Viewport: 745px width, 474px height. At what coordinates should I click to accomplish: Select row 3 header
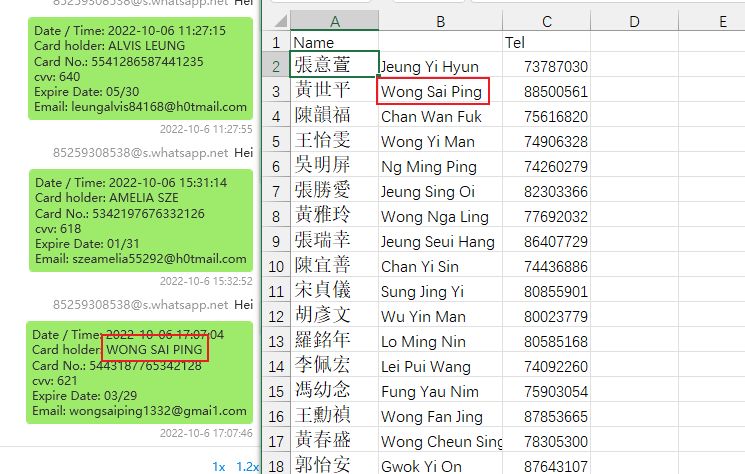click(x=276, y=91)
